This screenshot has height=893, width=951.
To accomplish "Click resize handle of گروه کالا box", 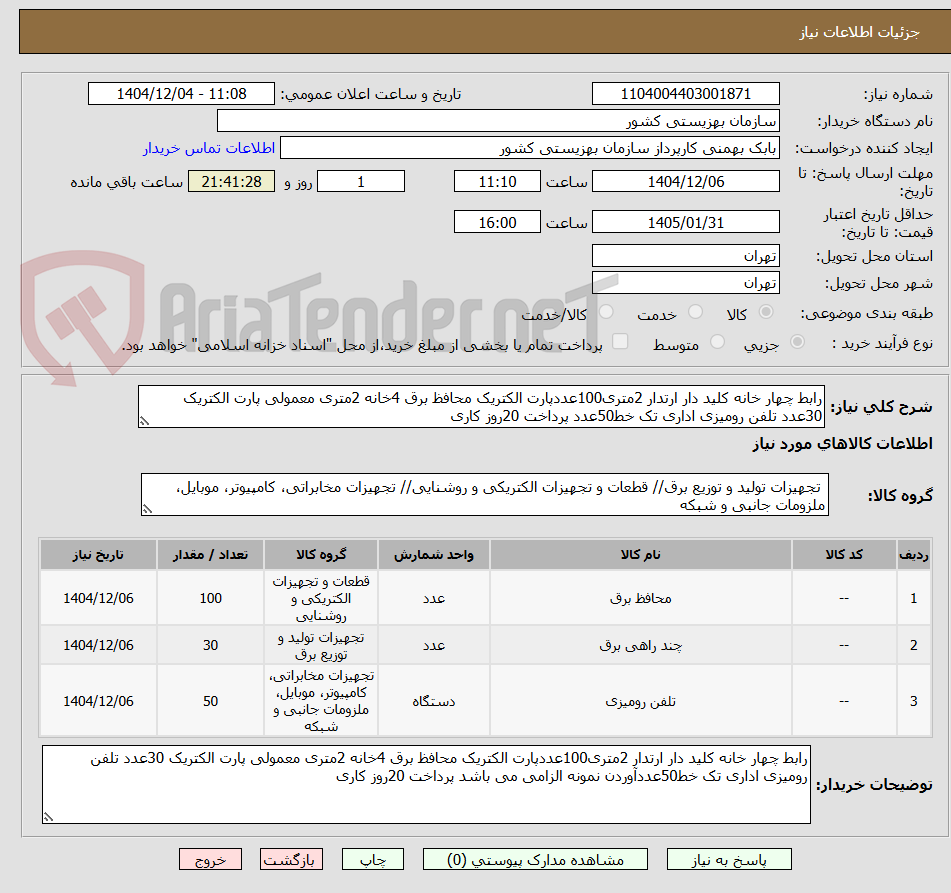I will click(x=147, y=510).
